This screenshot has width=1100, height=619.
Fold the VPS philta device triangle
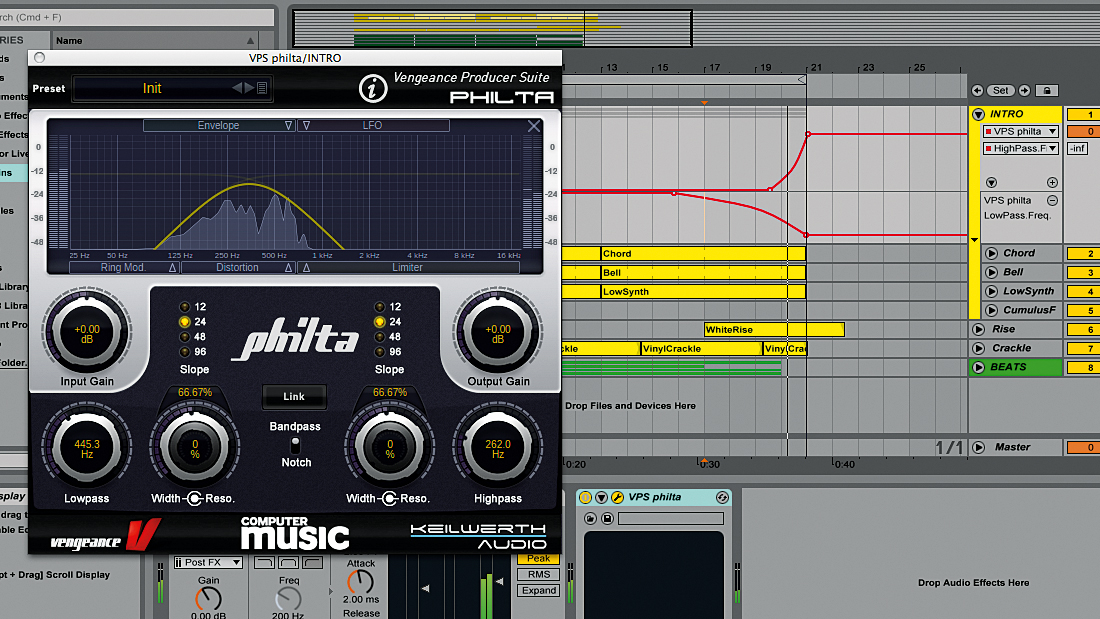tap(601, 498)
